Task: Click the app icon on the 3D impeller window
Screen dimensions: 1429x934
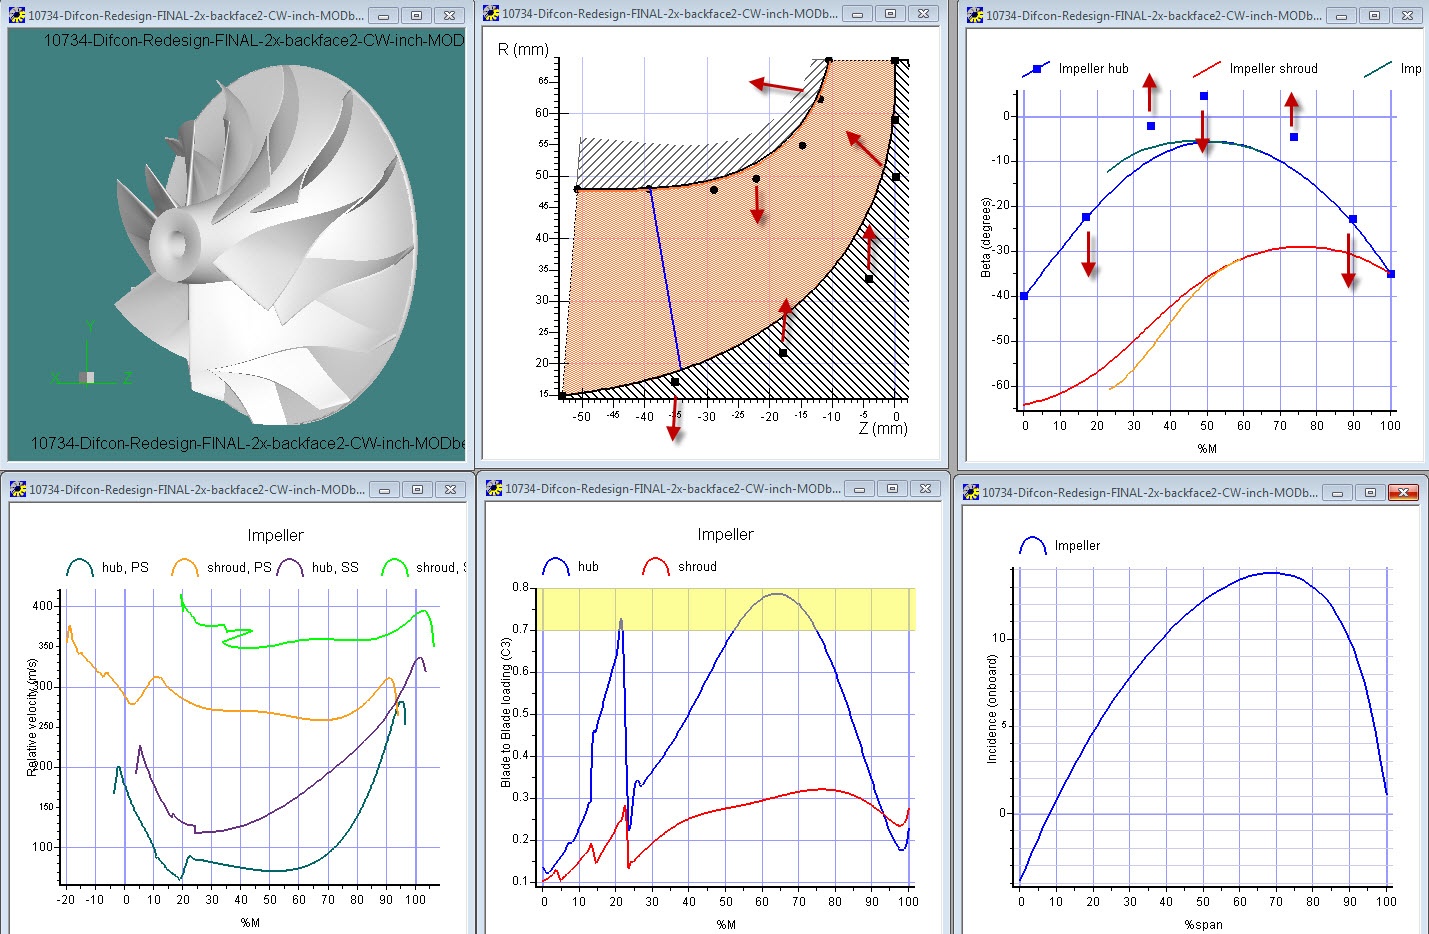Action: (14, 14)
